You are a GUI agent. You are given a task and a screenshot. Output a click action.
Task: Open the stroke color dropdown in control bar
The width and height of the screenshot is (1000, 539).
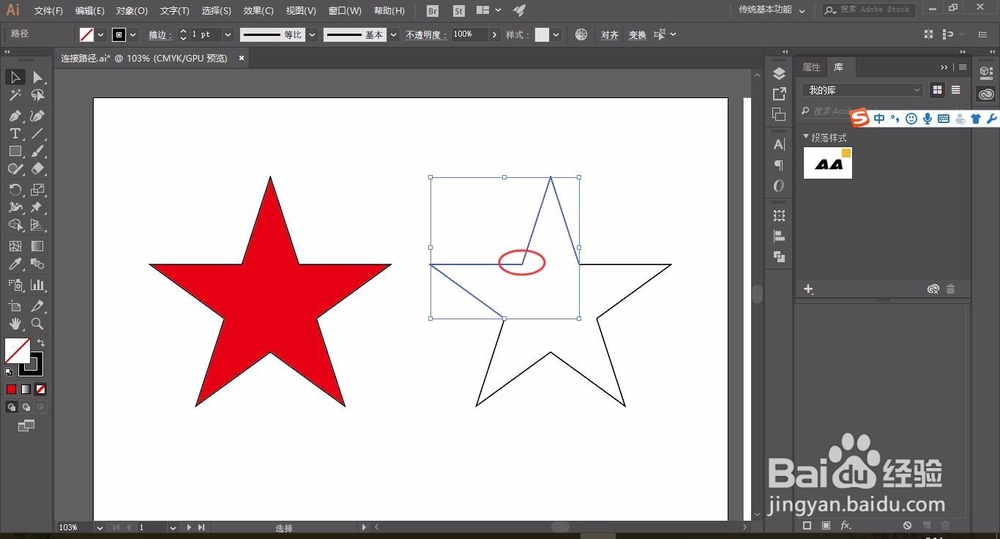coord(133,34)
